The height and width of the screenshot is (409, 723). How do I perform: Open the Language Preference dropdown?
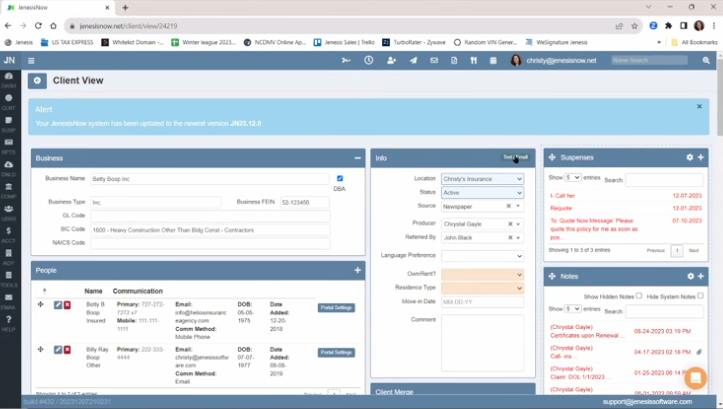click(x=481, y=256)
